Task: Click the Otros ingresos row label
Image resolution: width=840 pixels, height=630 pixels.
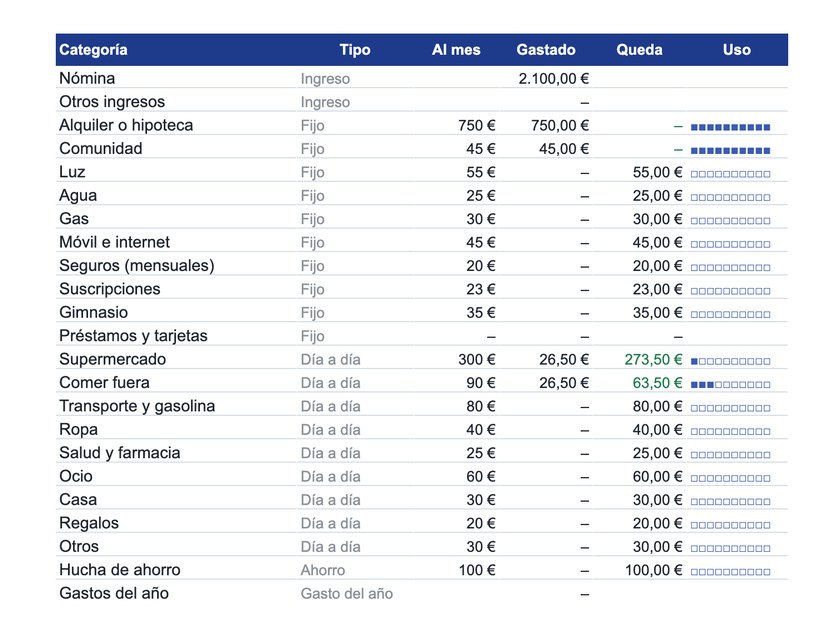Action: click(x=112, y=102)
